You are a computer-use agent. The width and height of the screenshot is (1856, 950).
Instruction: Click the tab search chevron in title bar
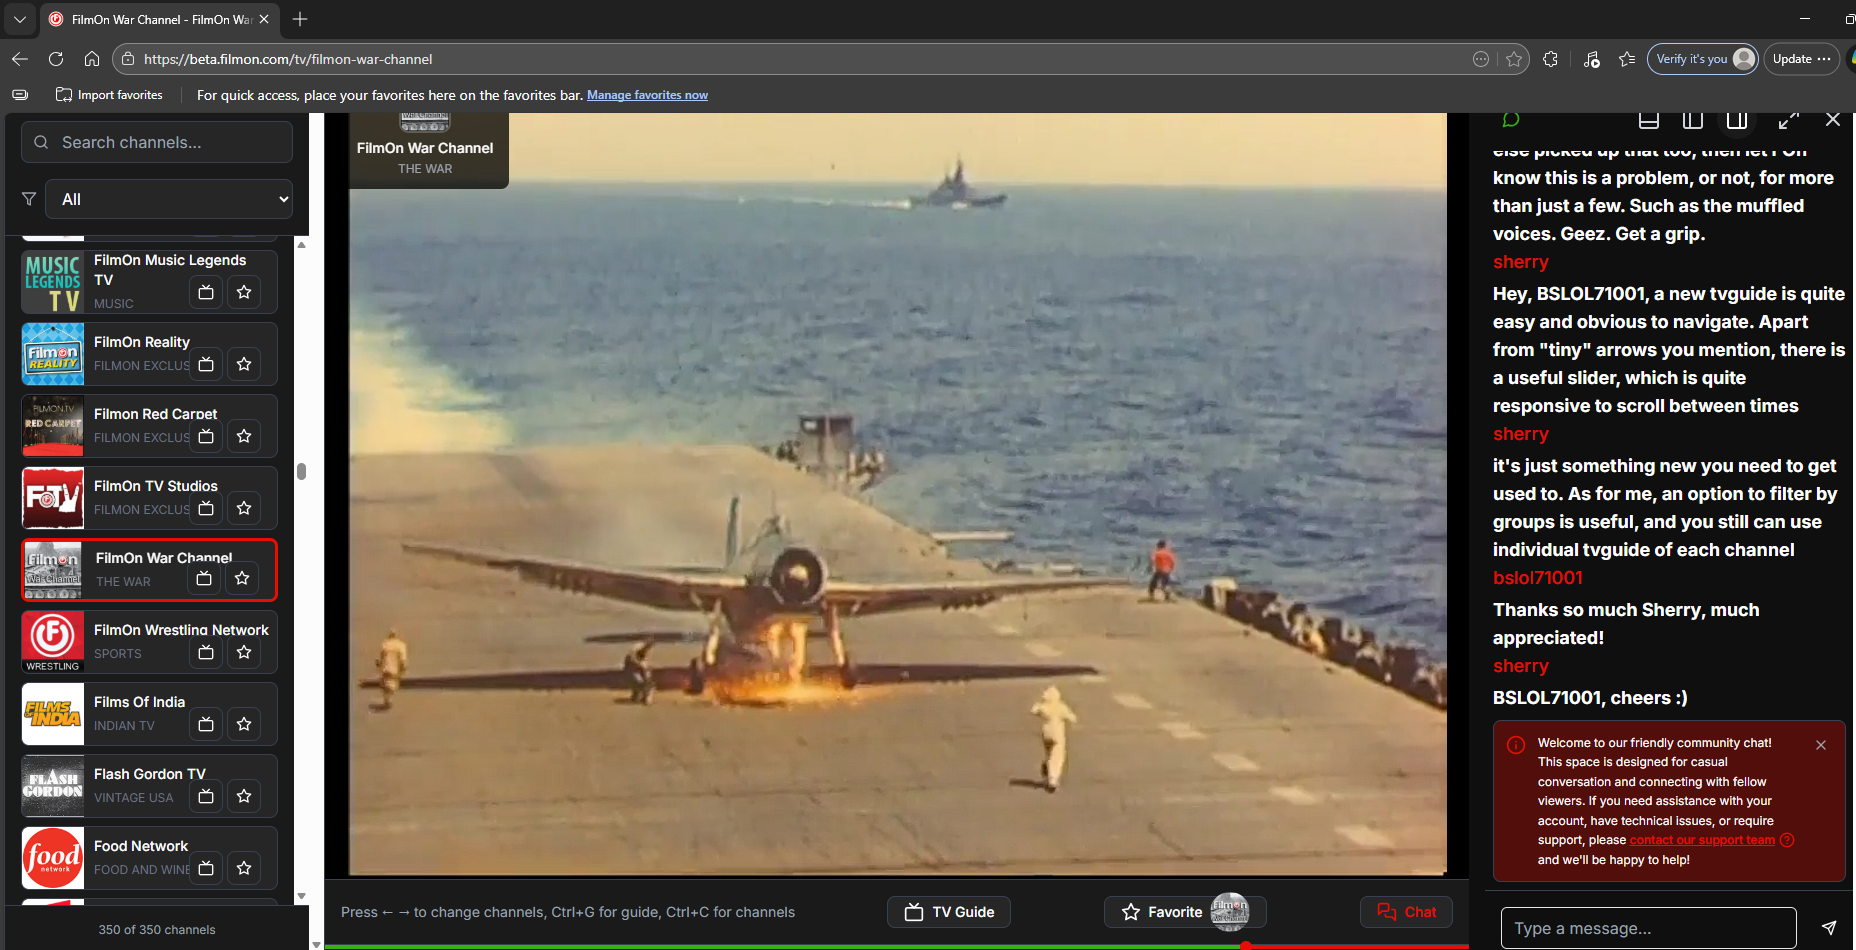pos(19,19)
